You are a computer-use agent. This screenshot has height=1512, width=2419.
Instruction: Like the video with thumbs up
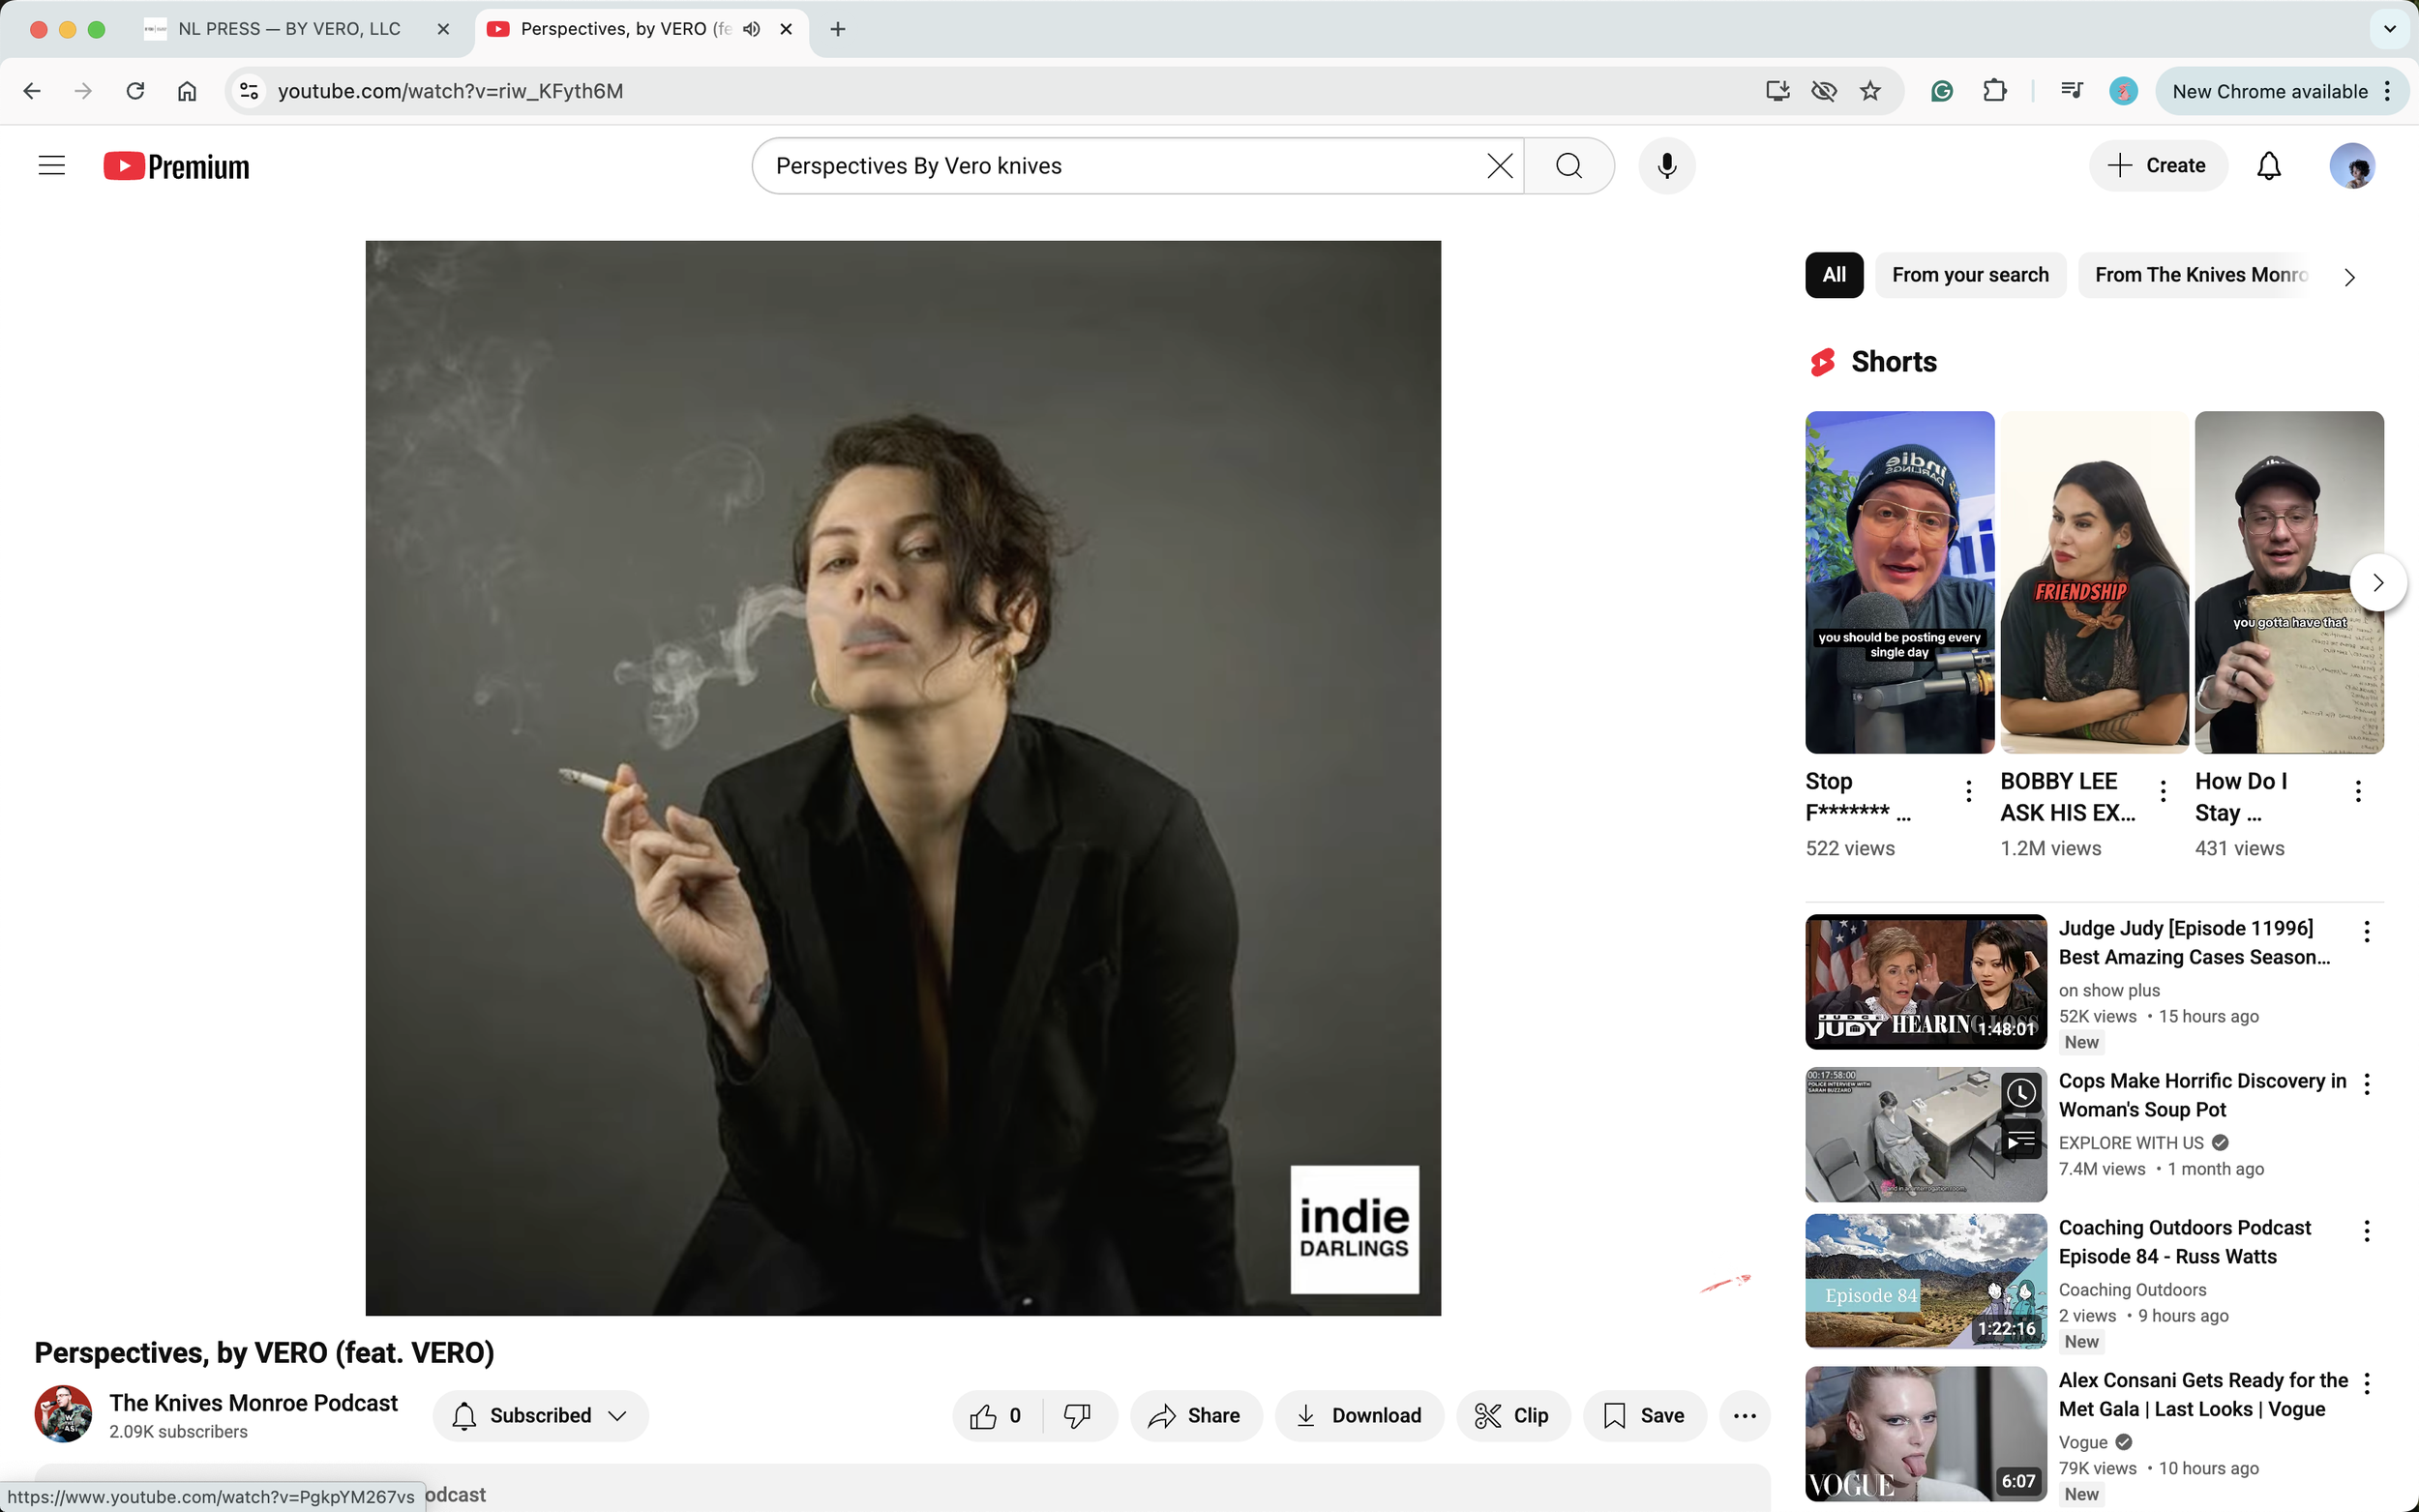click(x=996, y=1415)
